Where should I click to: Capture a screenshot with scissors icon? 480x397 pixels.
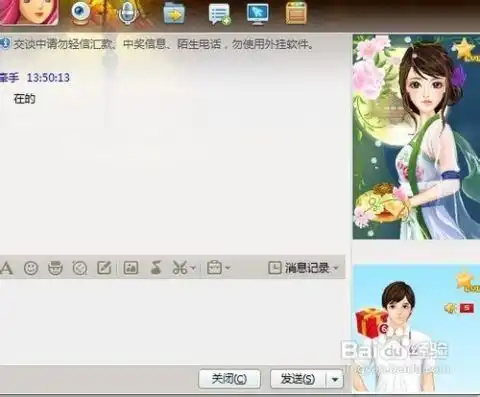point(180,268)
